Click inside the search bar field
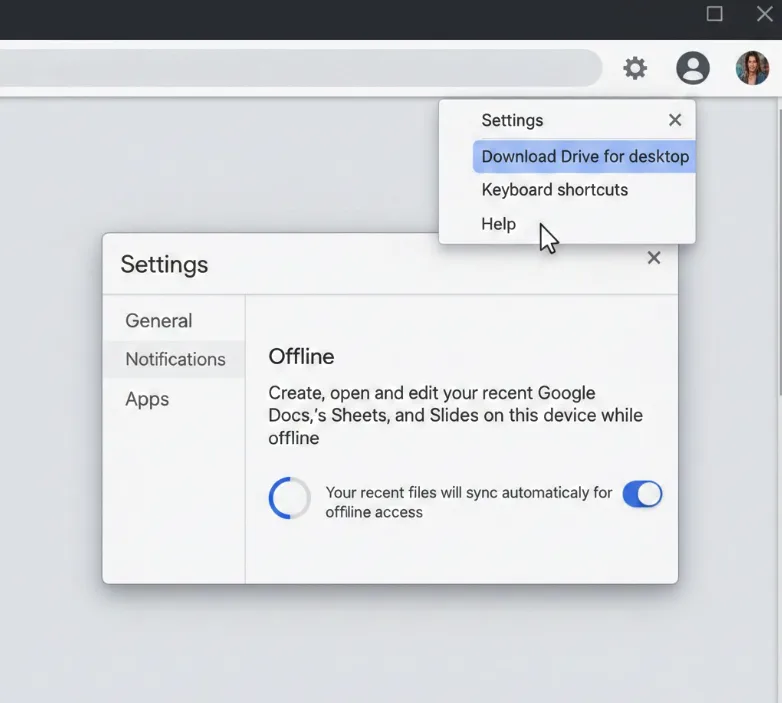Screen dimensions: 782x703 pos(300,68)
